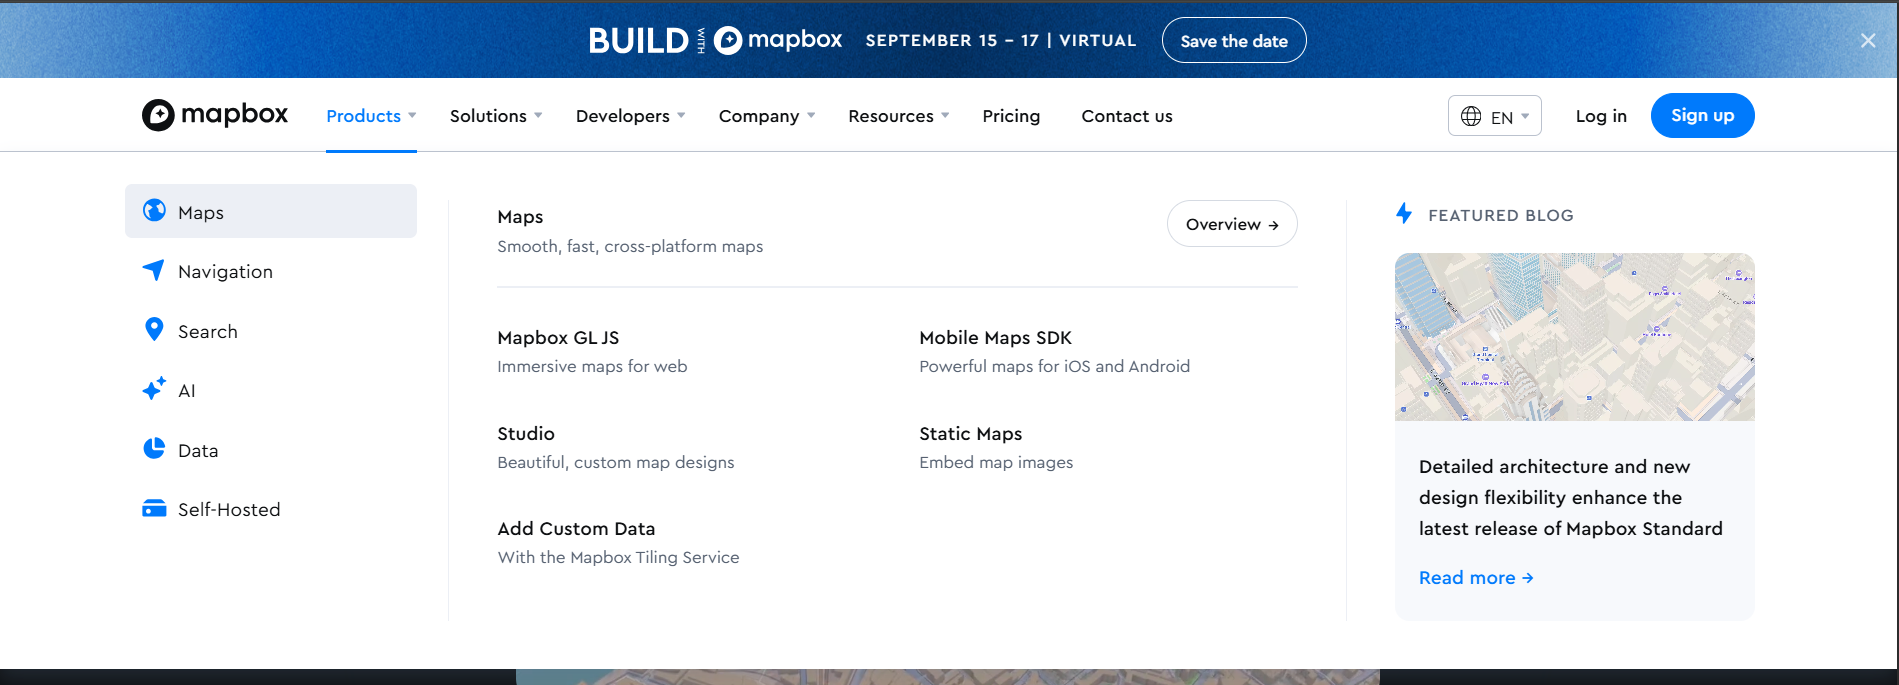Click Read more on the featured blog
1899x685 pixels.
pyautogui.click(x=1476, y=578)
